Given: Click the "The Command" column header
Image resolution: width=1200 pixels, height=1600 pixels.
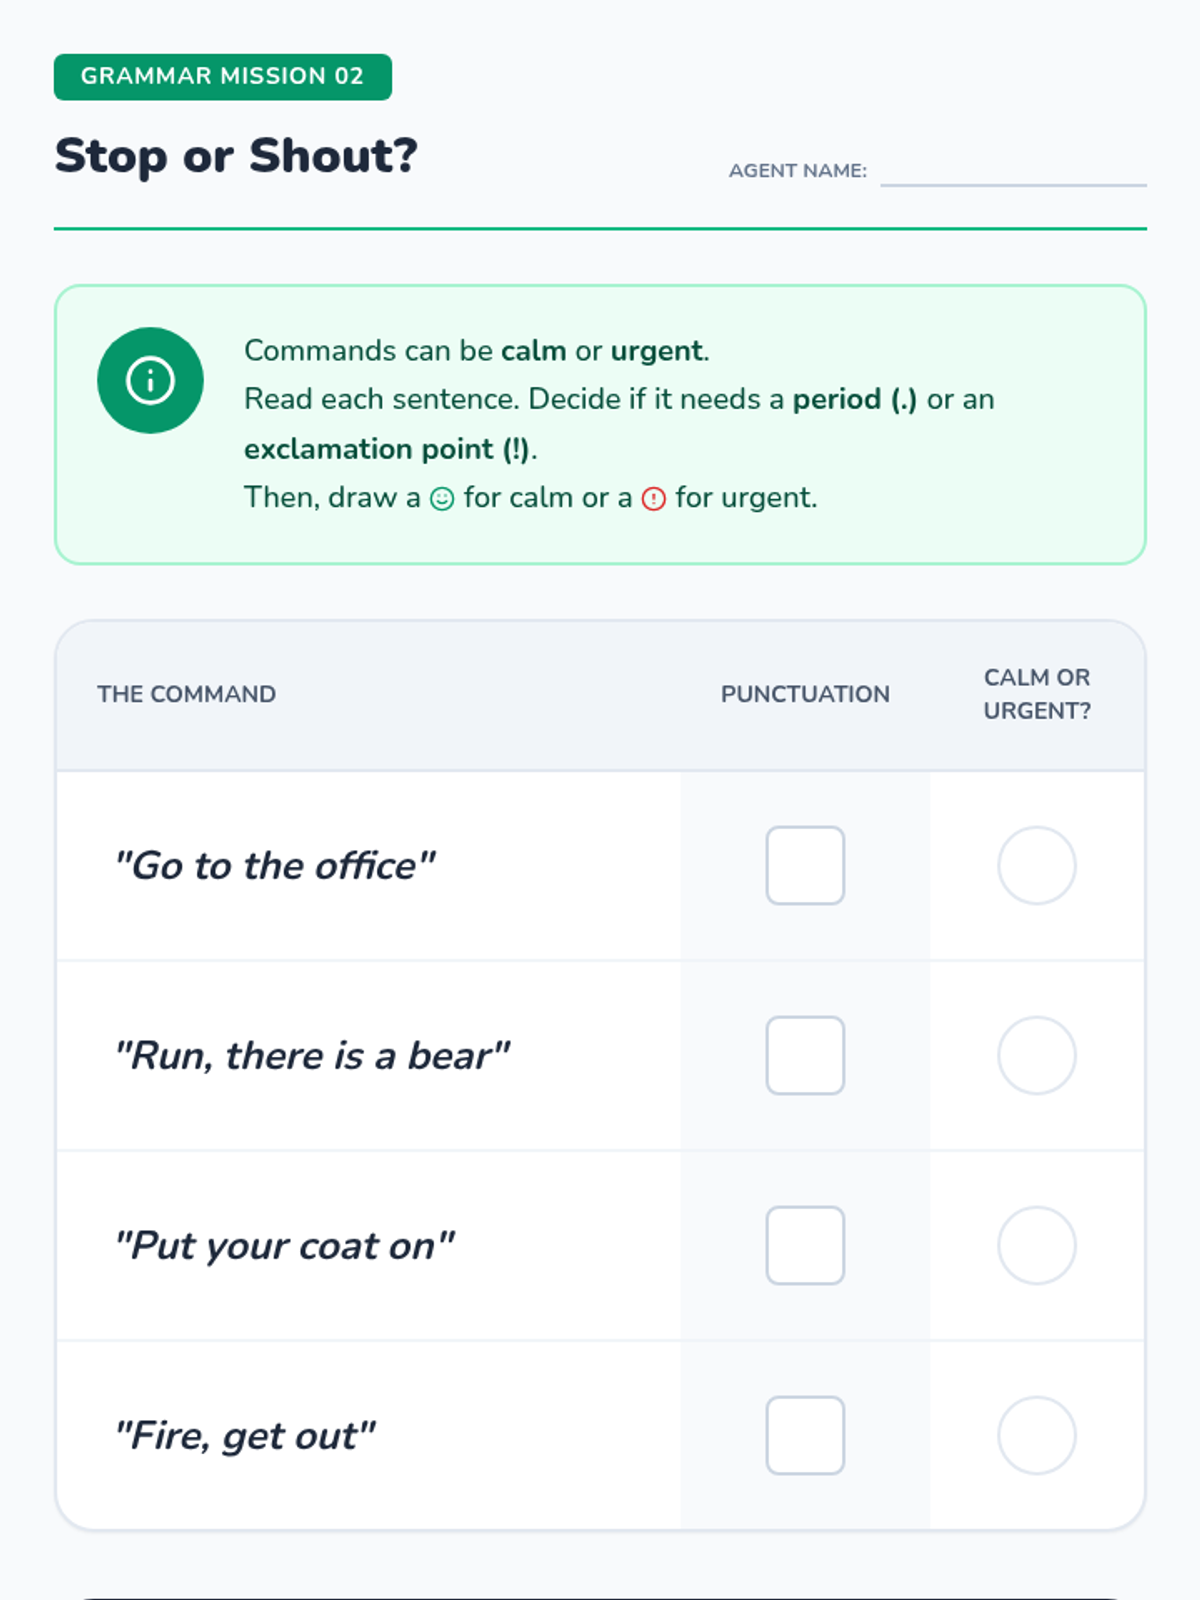Looking at the screenshot, I should [186, 694].
